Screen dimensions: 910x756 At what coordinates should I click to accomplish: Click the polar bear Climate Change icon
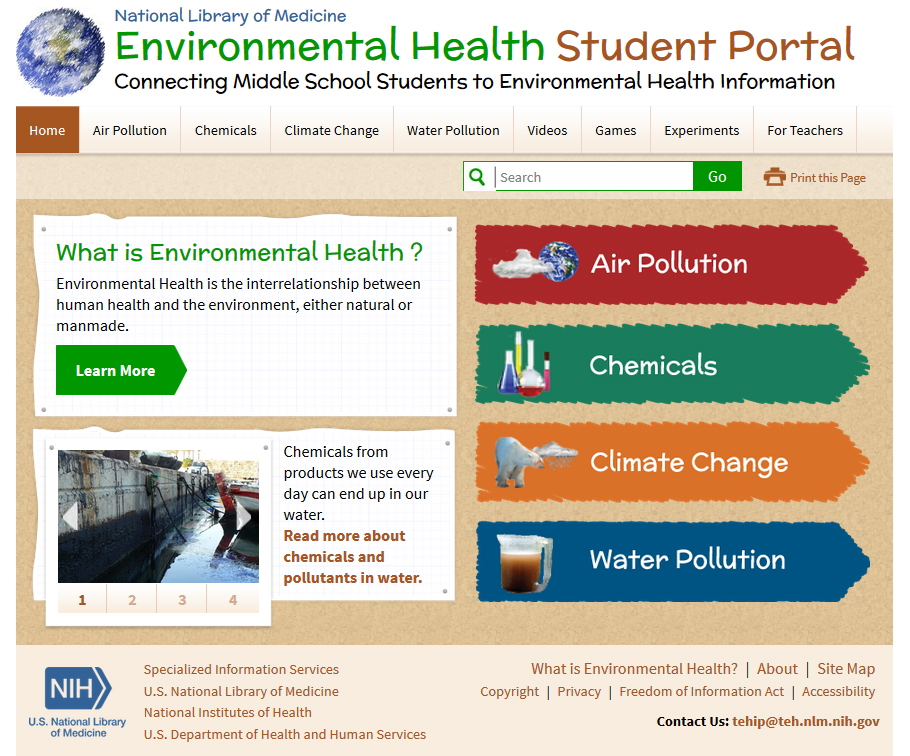tap(536, 461)
